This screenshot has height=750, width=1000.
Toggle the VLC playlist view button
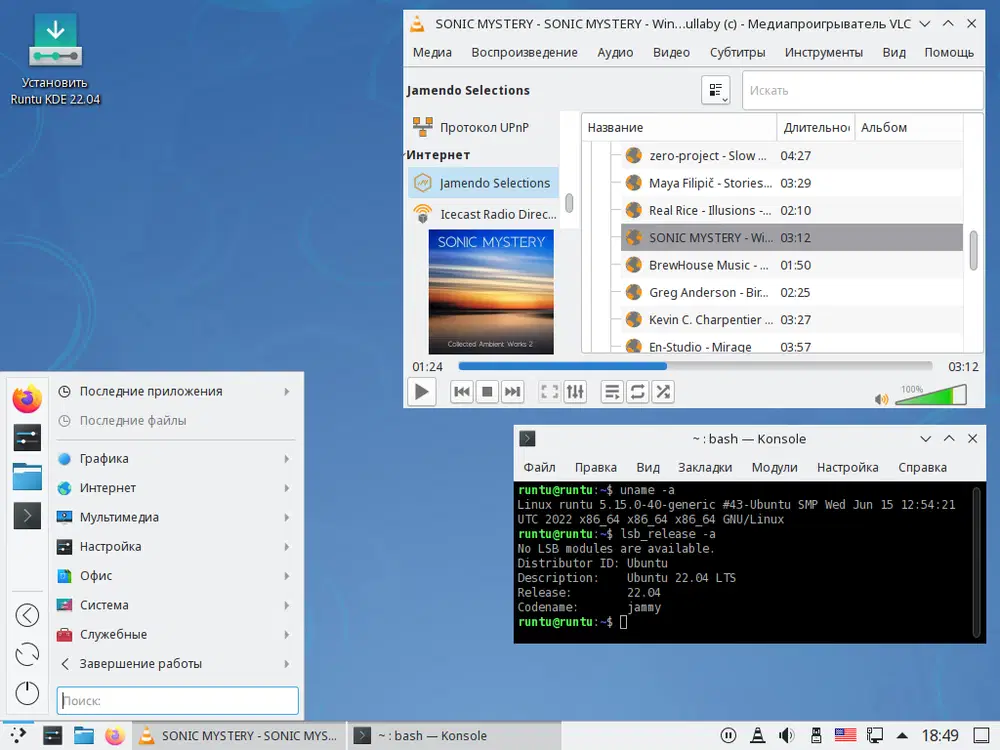click(612, 392)
